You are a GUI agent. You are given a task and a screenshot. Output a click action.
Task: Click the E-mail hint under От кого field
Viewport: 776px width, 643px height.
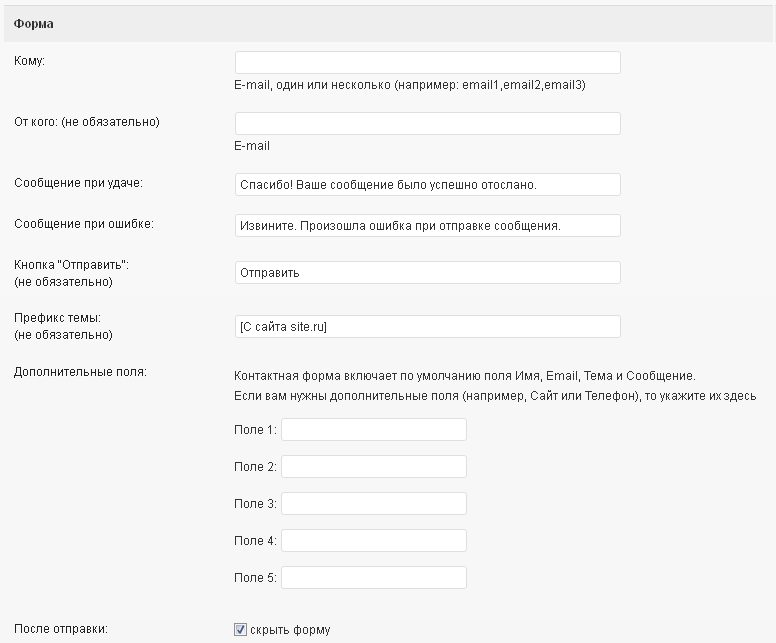pos(252,146)
